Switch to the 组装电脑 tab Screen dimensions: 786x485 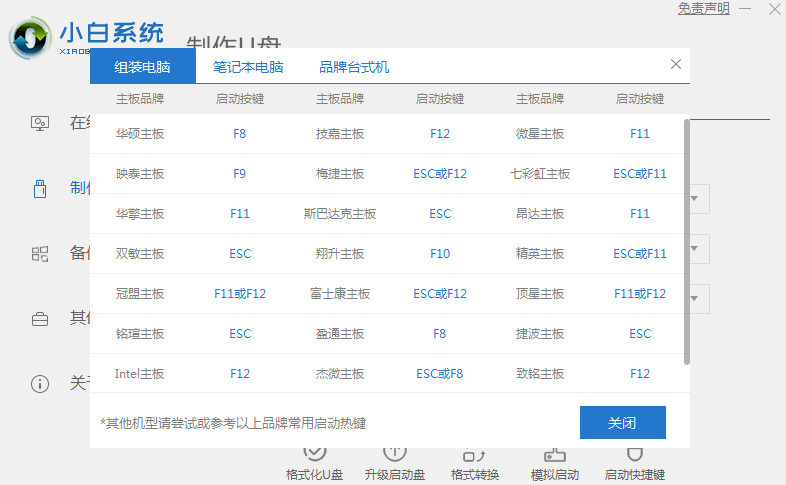142,68
